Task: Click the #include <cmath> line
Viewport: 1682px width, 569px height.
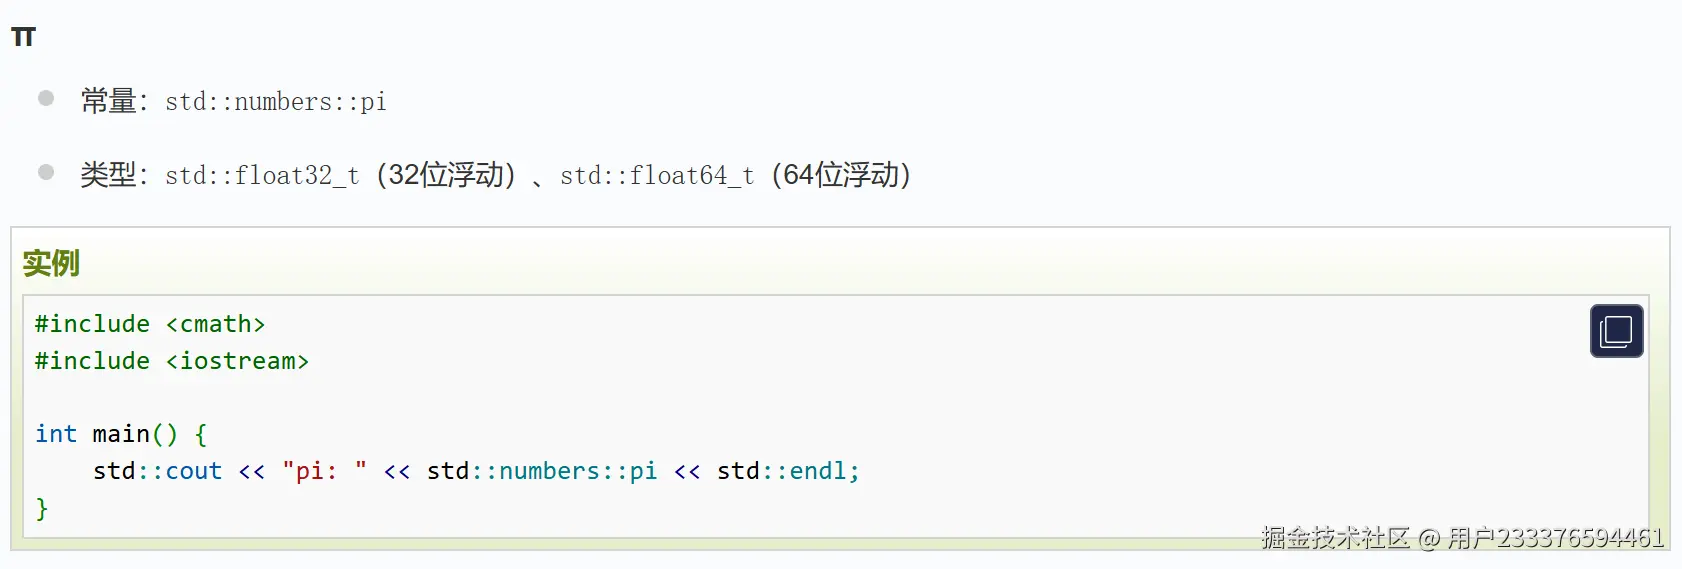Action: coord(150,324)
